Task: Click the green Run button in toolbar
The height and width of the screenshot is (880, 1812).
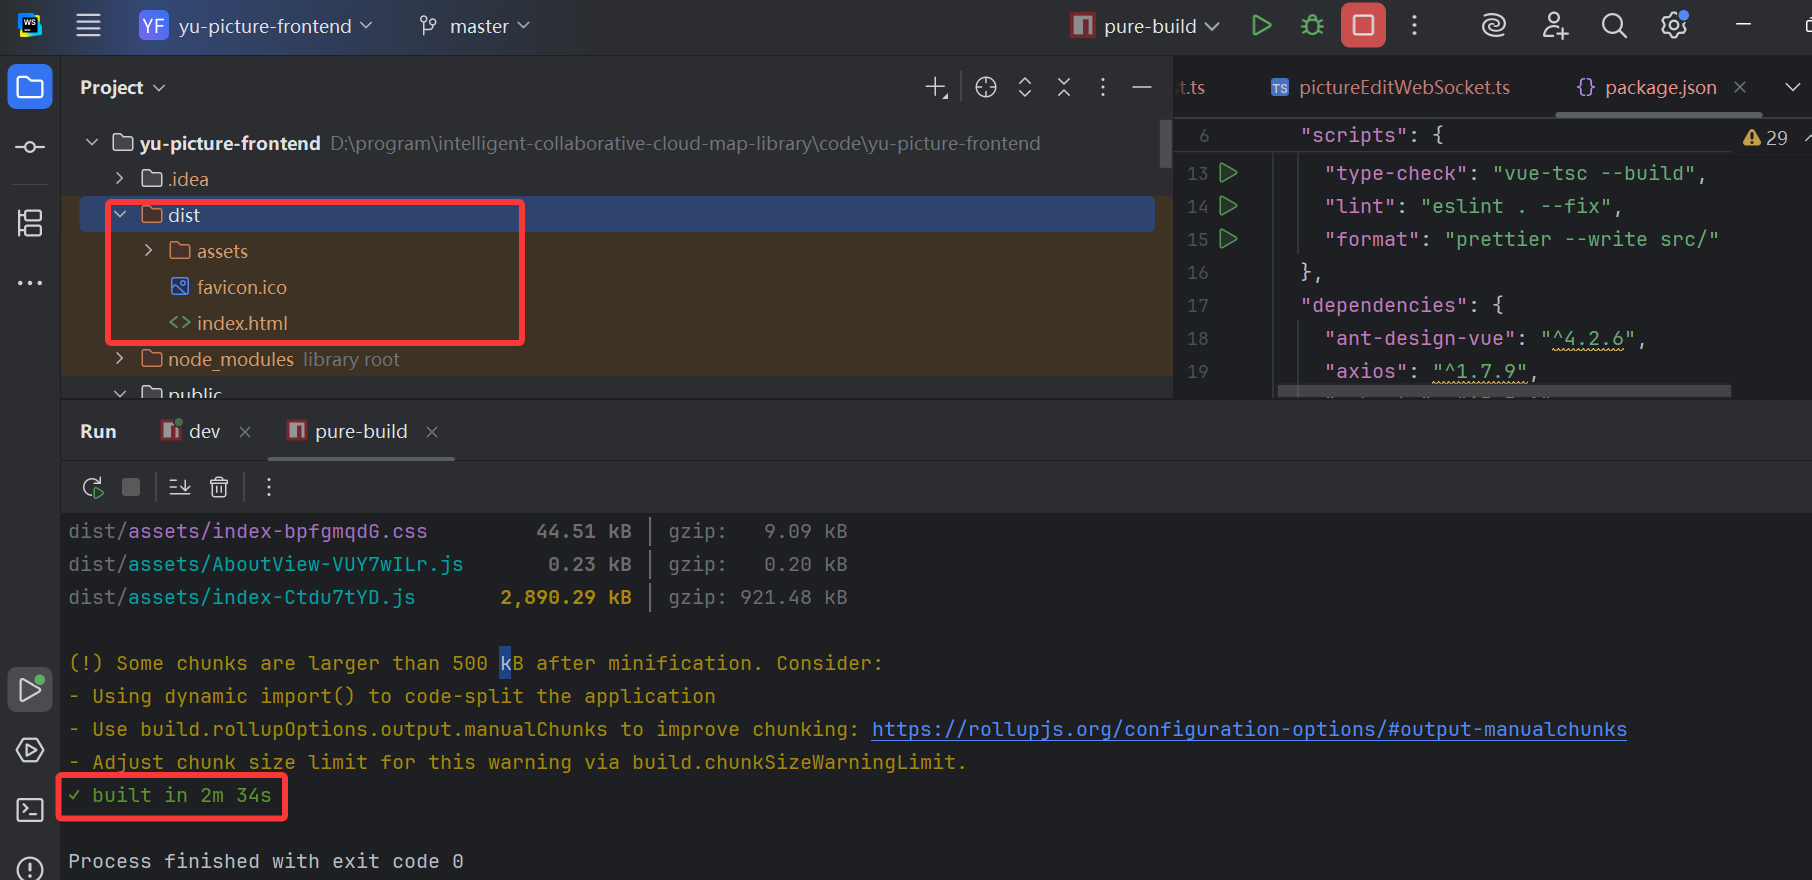Action: [1261, 26]
